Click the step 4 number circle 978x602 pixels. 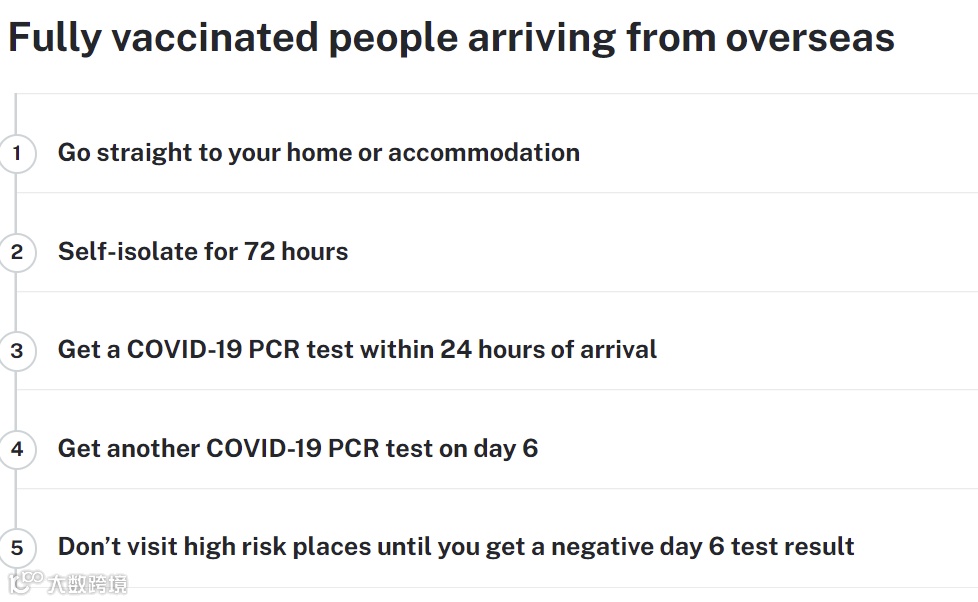click(16, 449)
